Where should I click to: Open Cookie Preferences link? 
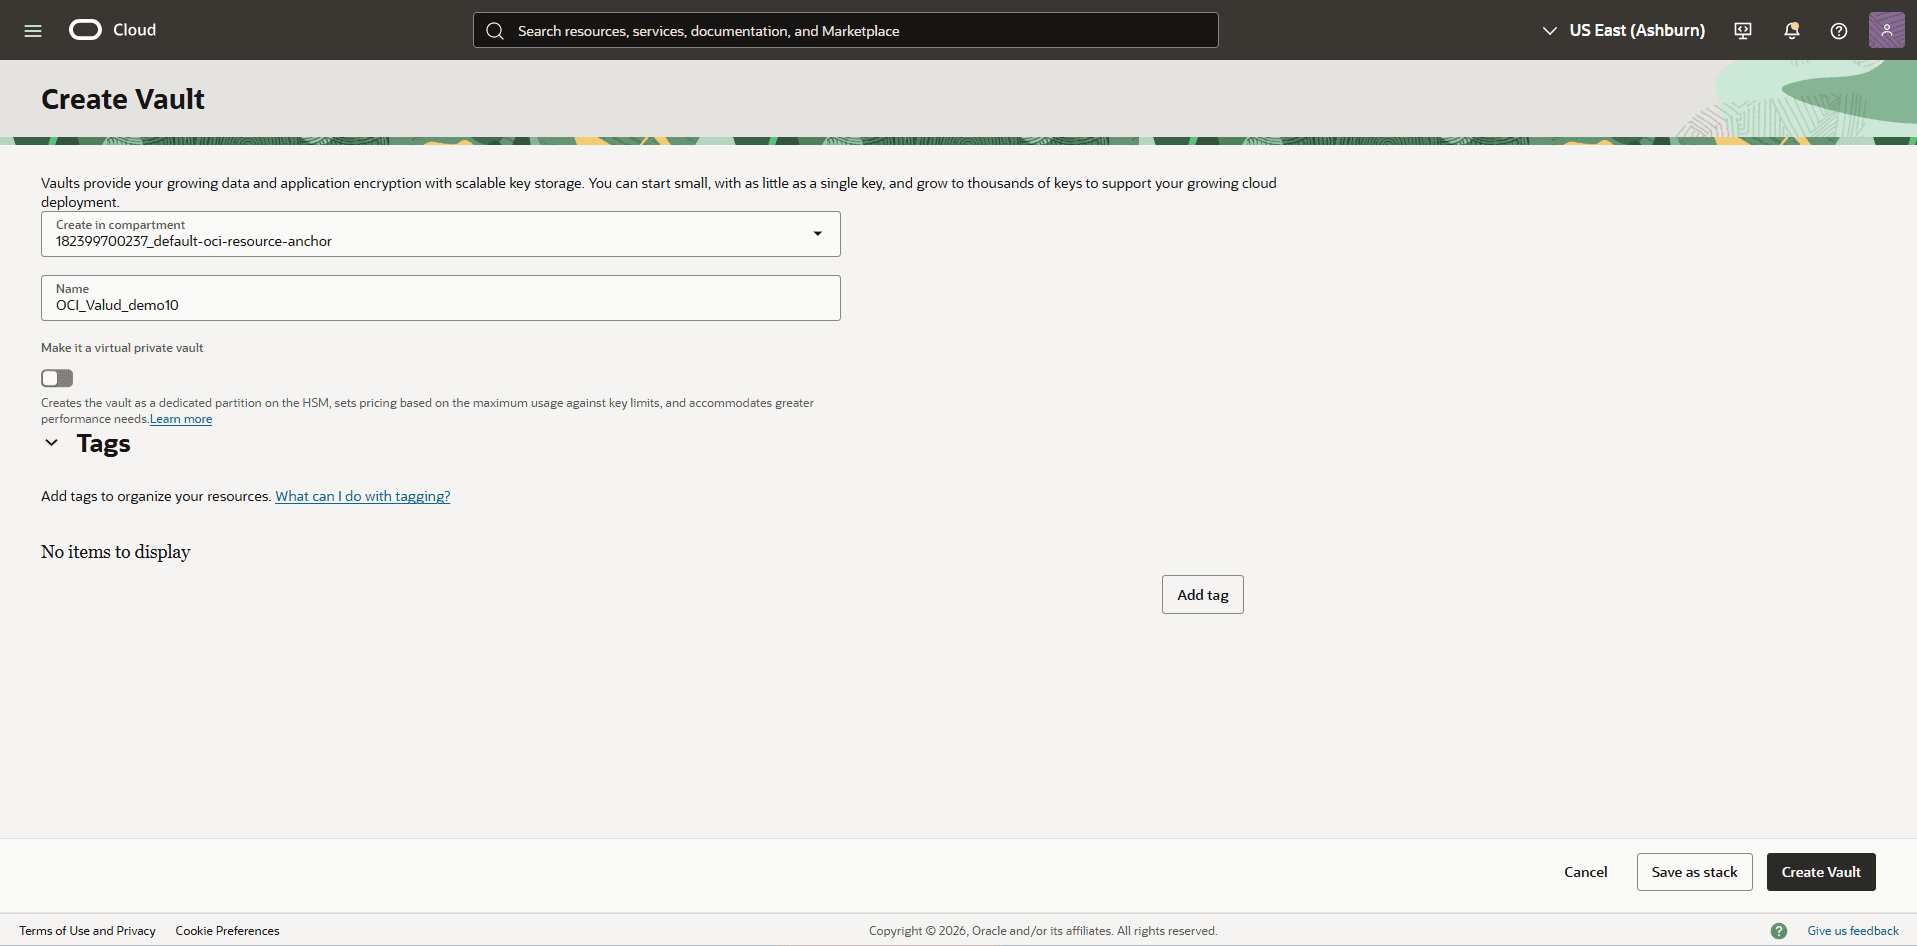tap(228, 931)
